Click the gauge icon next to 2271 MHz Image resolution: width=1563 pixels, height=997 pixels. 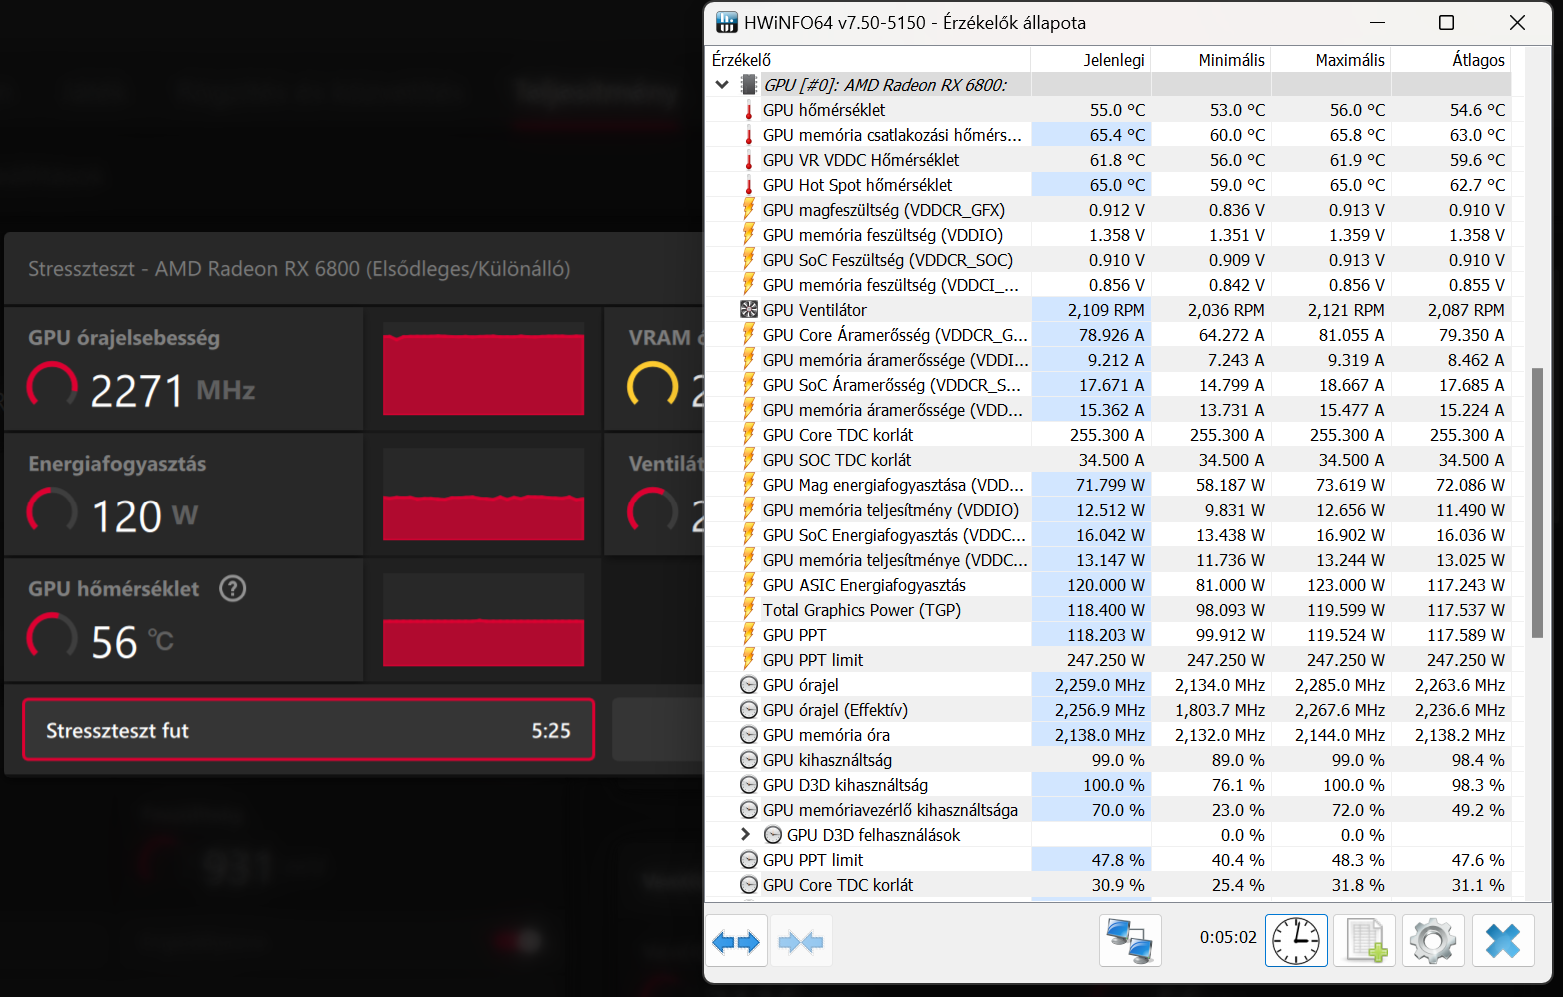point(52,387)
